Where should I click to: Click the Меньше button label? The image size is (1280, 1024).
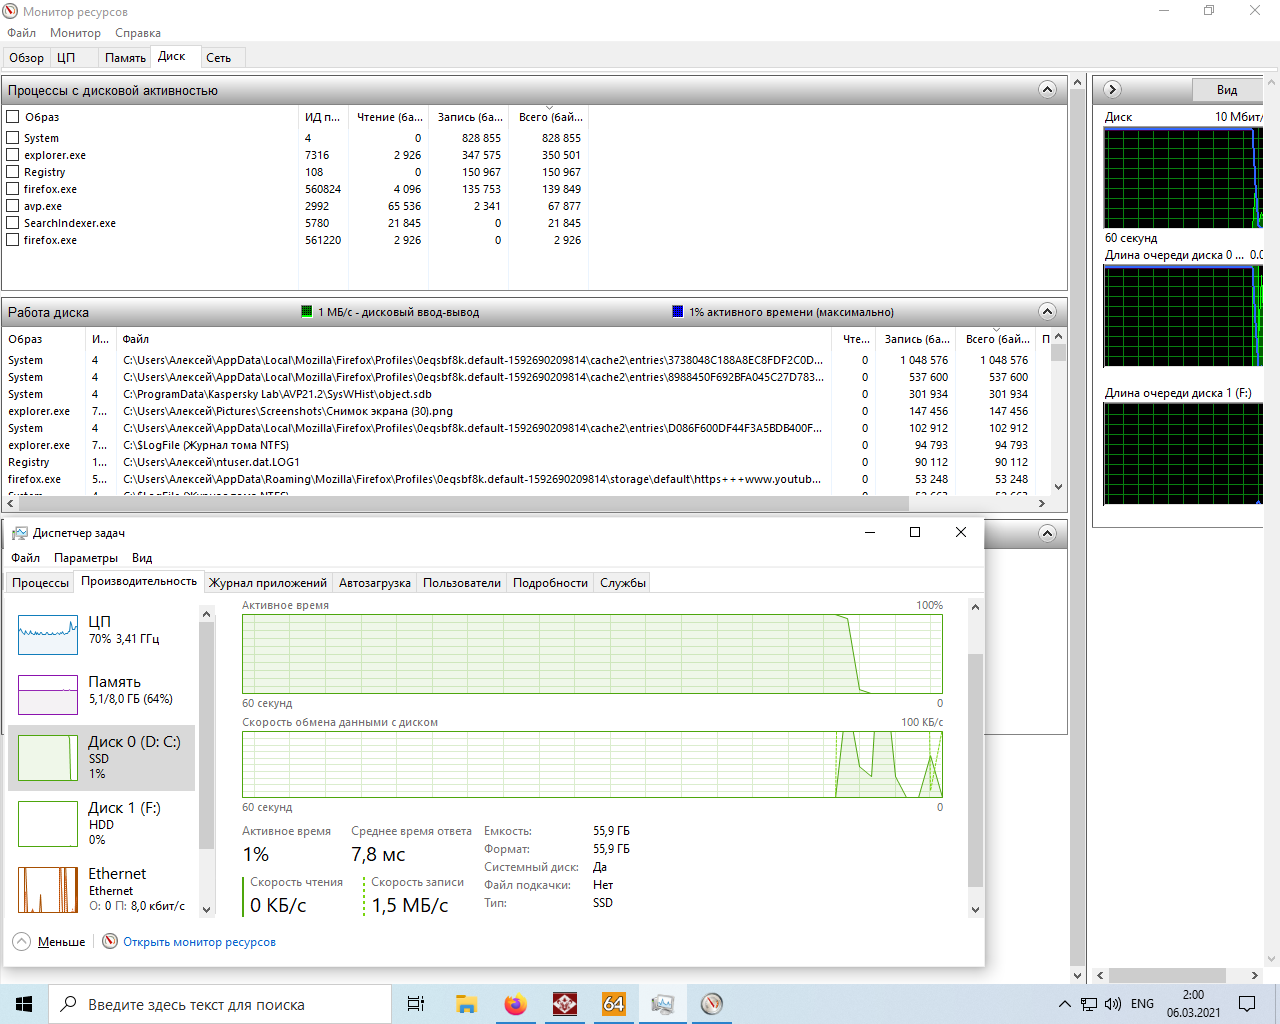(61, 942)
